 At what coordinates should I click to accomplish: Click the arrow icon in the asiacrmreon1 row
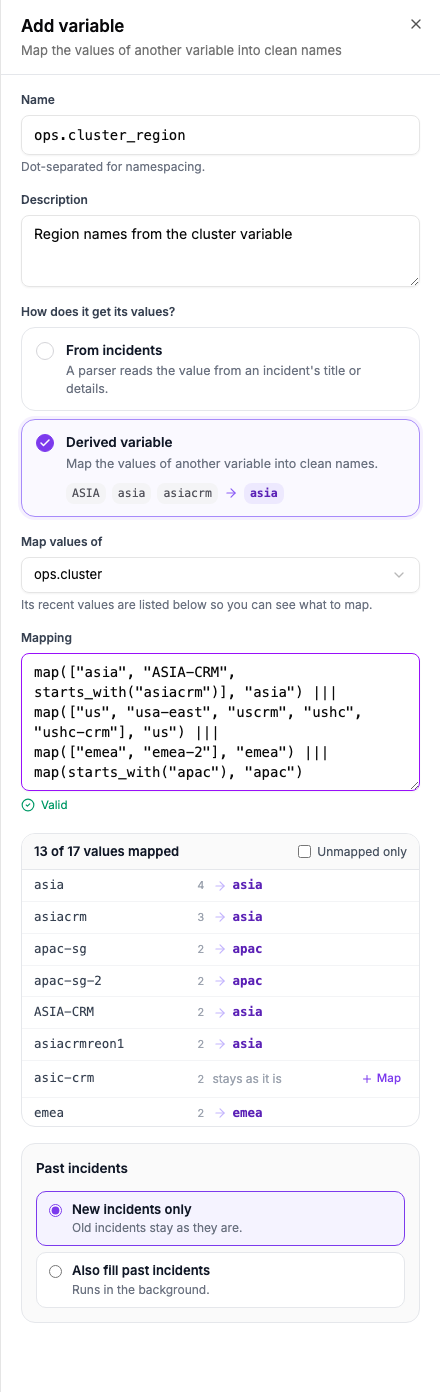[220, 1044]
